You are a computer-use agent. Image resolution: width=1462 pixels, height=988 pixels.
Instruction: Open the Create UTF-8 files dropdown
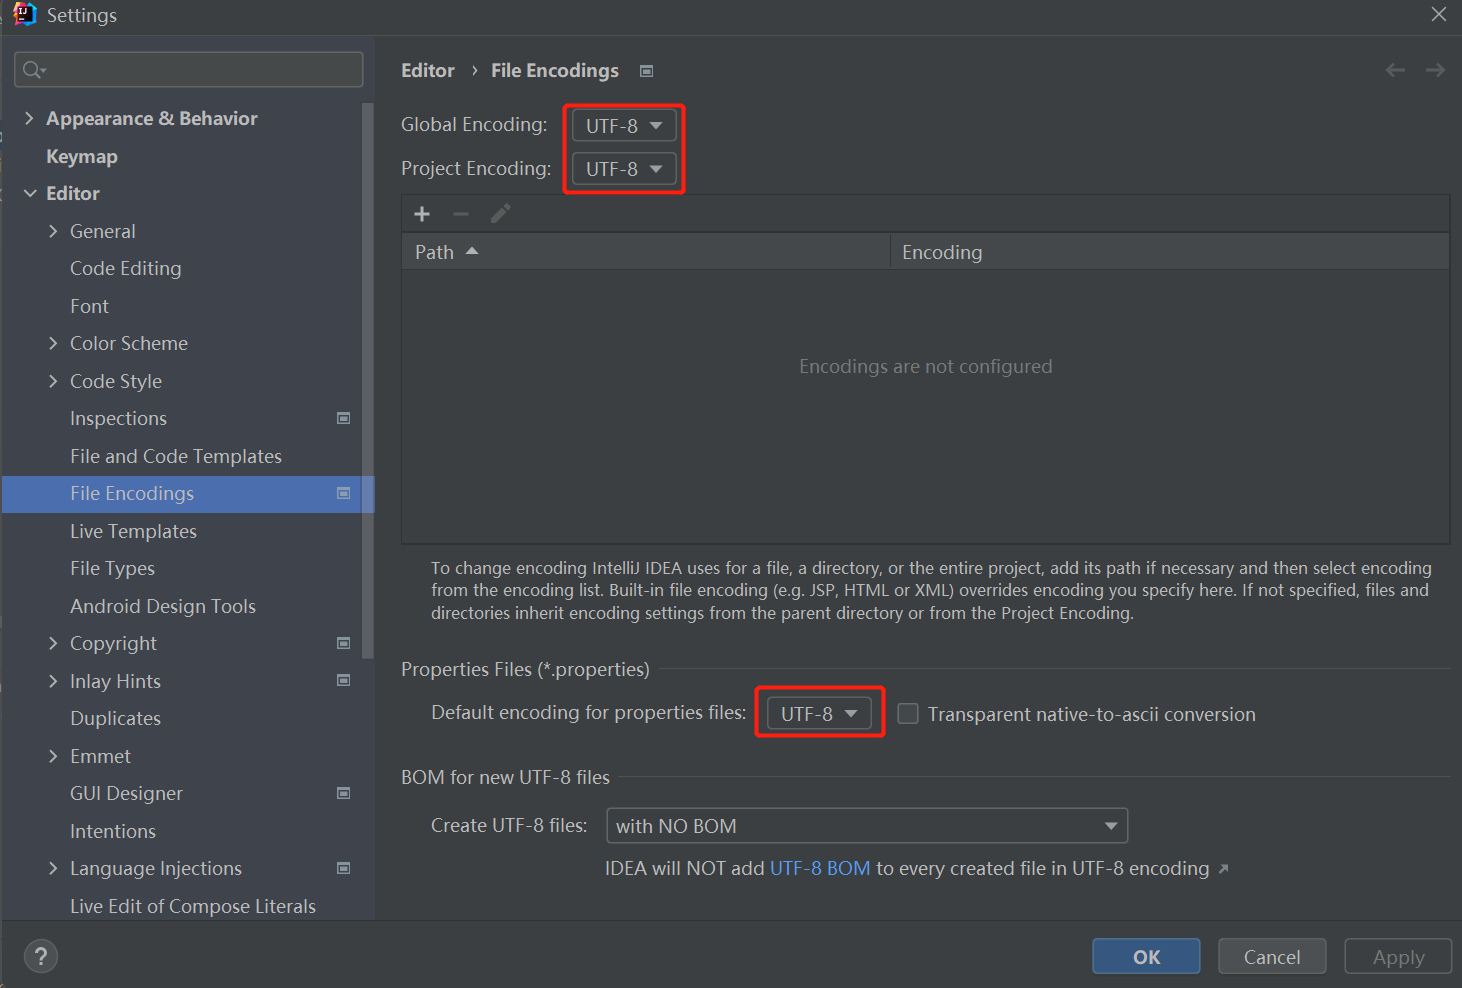(867, 826)
